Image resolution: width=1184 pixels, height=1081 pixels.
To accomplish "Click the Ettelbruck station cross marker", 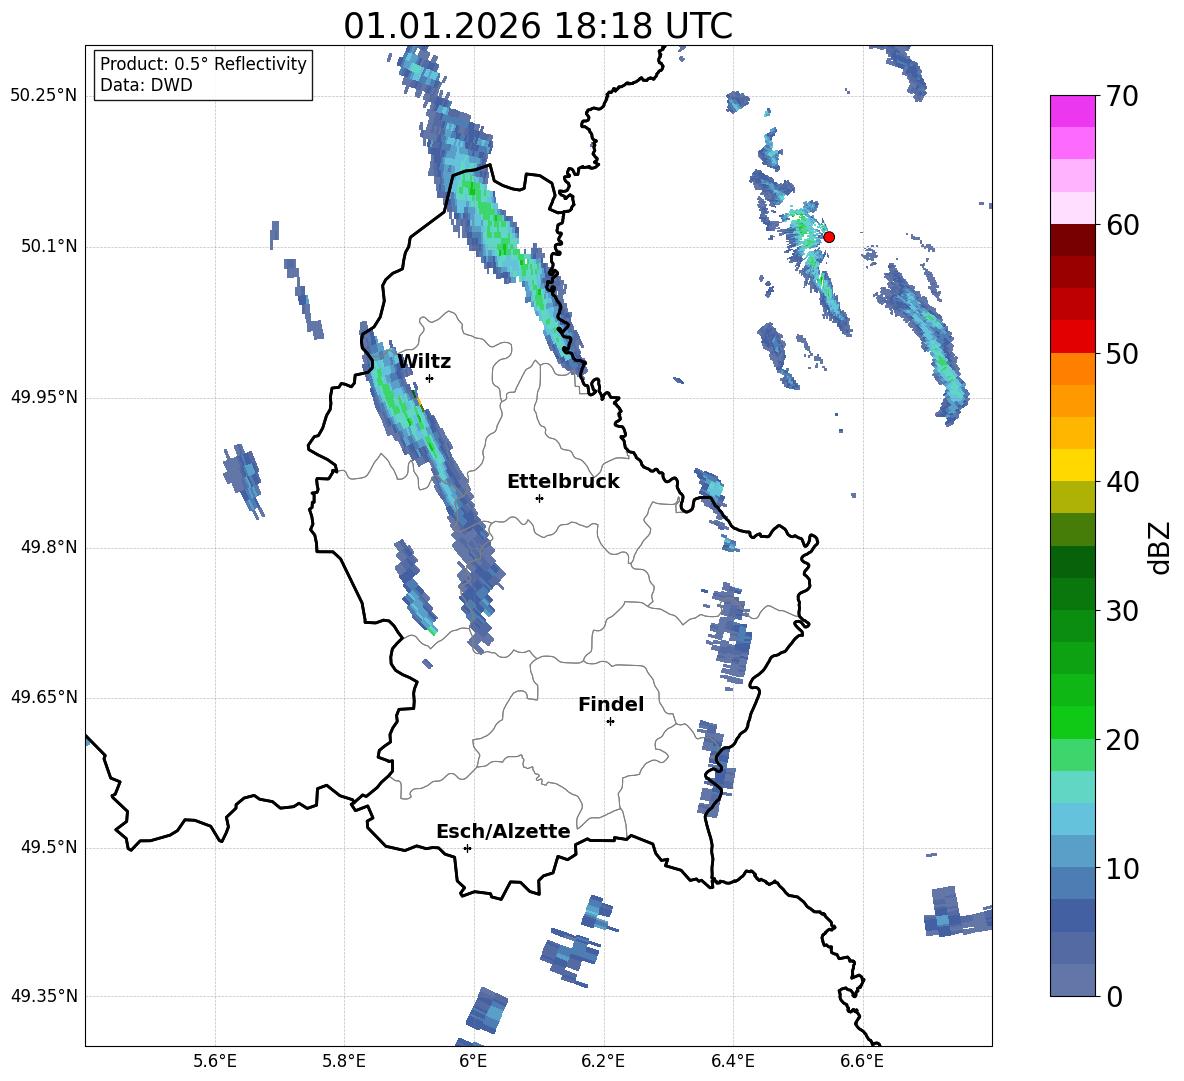I will point(539,498).
